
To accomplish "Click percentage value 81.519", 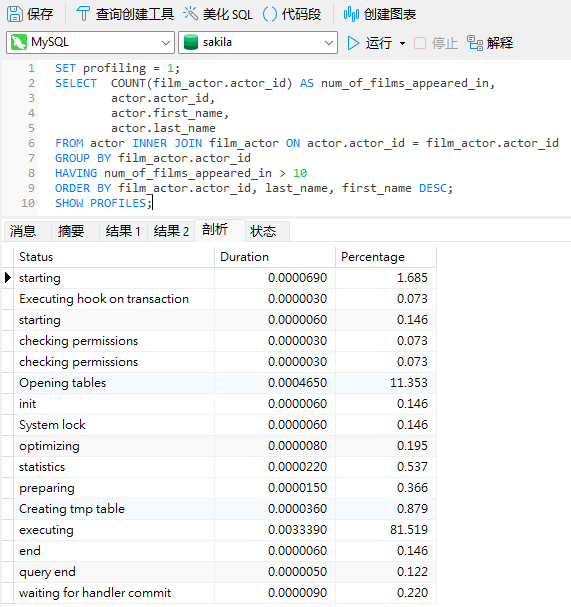I will click(409, 530).
